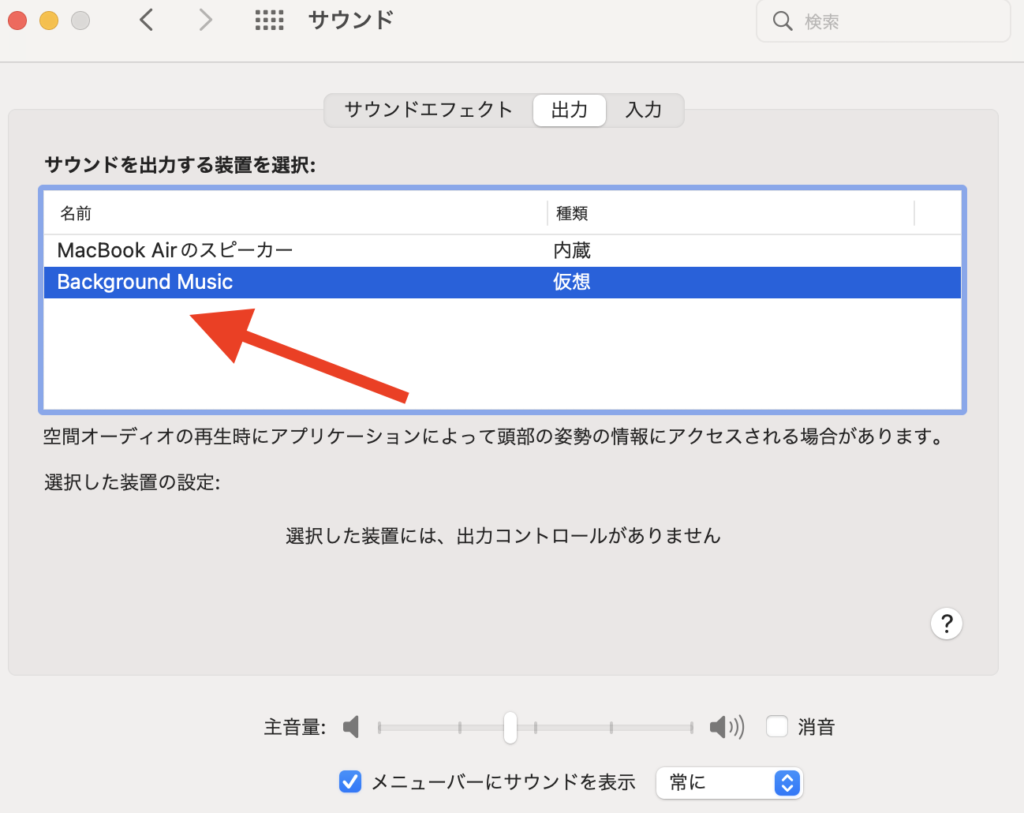Viewport: 1024px width, 813px height.
Task: Click the magnifying glass search icon
Action: (782, 22)
